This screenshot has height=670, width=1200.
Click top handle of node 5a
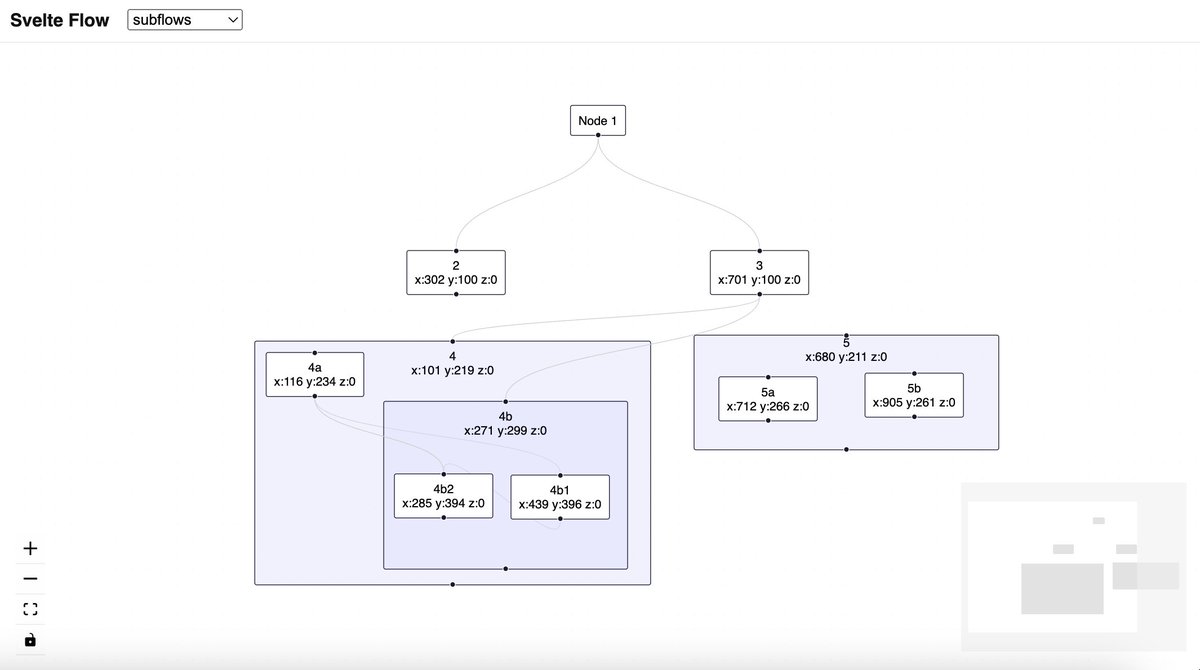[x=768, y=377]
